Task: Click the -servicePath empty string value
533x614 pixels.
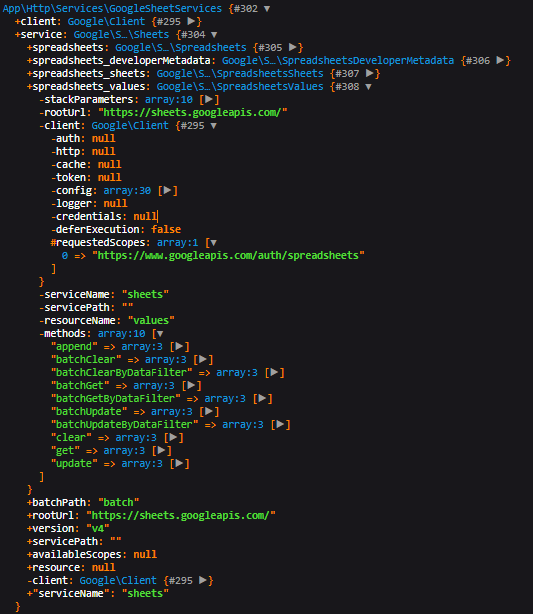Action: point(127,307)
